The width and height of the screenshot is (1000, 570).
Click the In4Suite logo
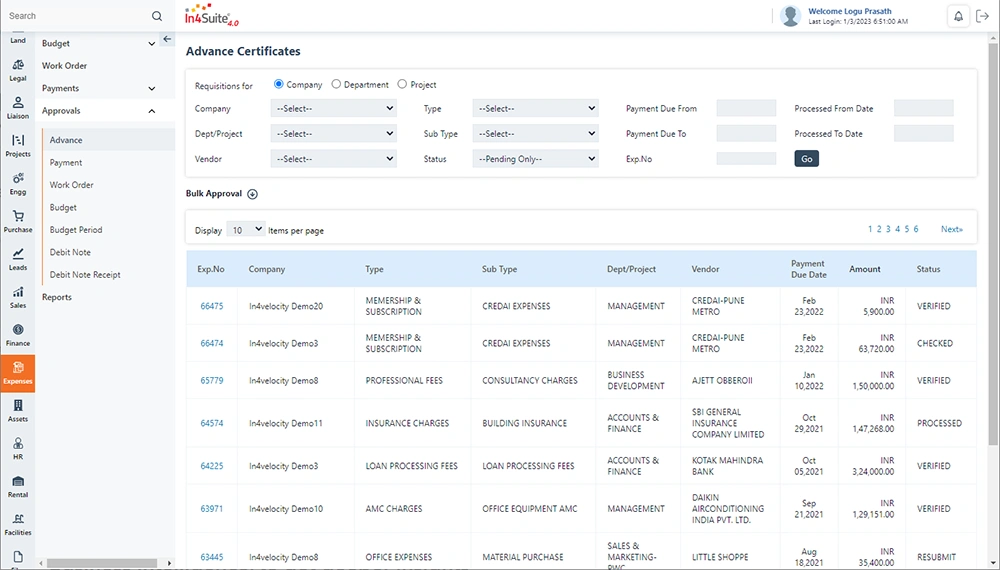coord(211,15)
